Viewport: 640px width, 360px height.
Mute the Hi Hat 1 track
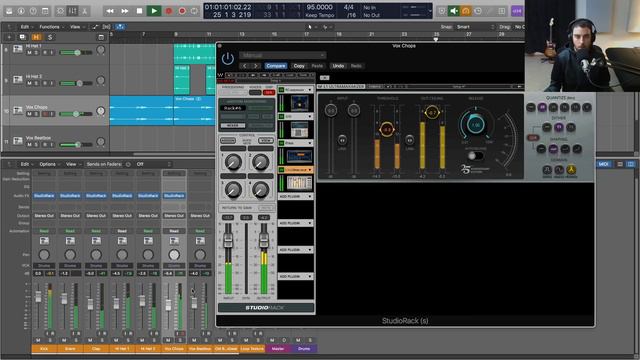point(29,53)
